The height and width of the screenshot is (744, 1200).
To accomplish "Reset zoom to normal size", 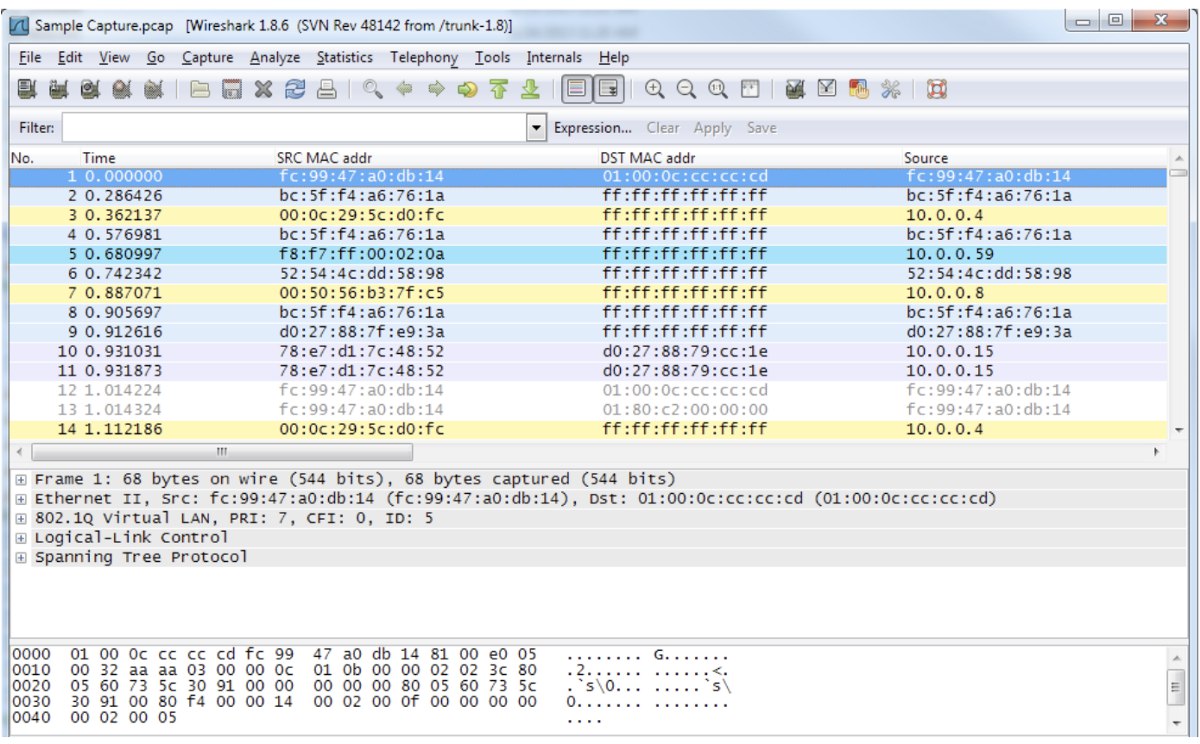I will pyautogui.click(x=717, y=90).
